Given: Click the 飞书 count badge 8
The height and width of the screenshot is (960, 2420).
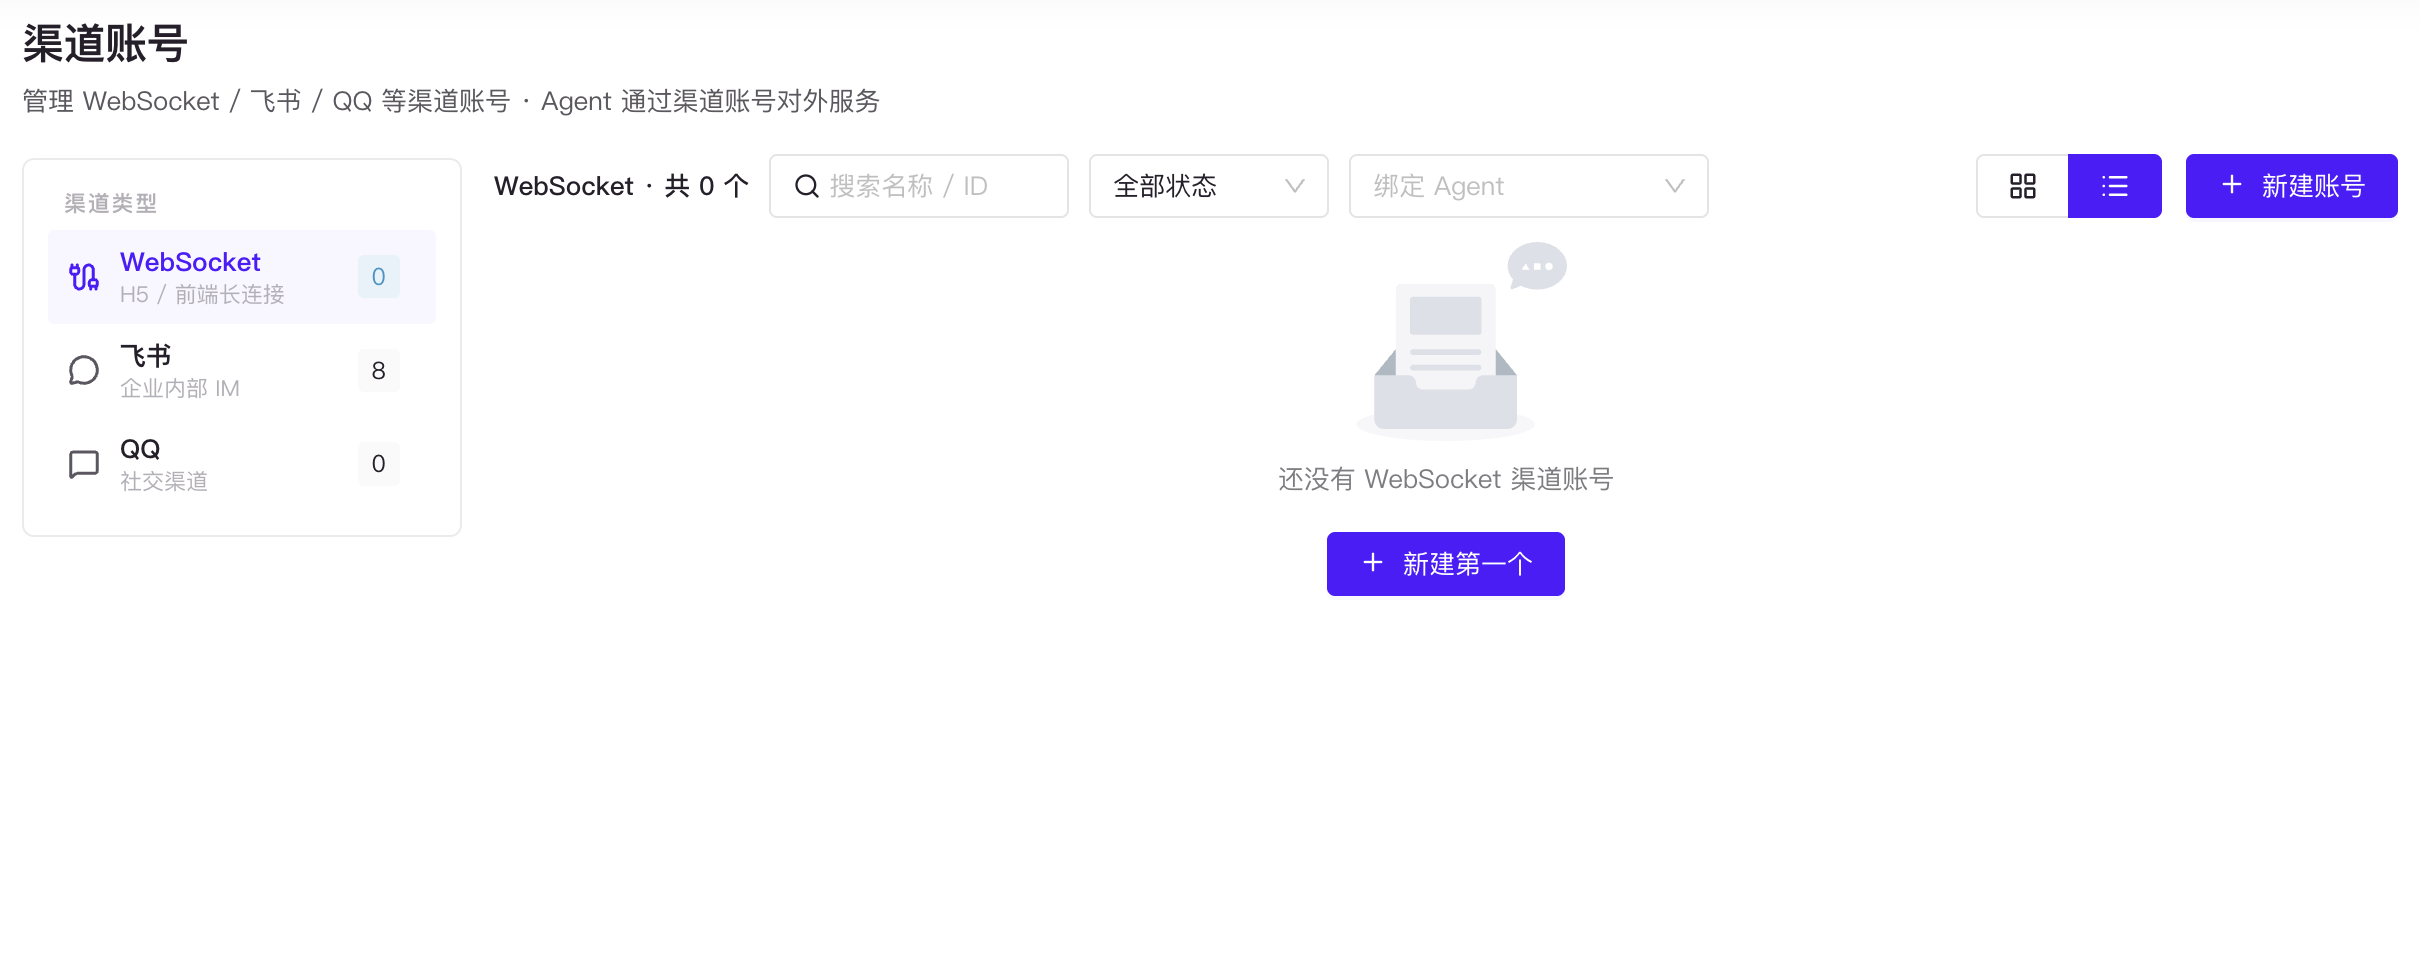Looking at the screenshot, I should coord(378,370).
